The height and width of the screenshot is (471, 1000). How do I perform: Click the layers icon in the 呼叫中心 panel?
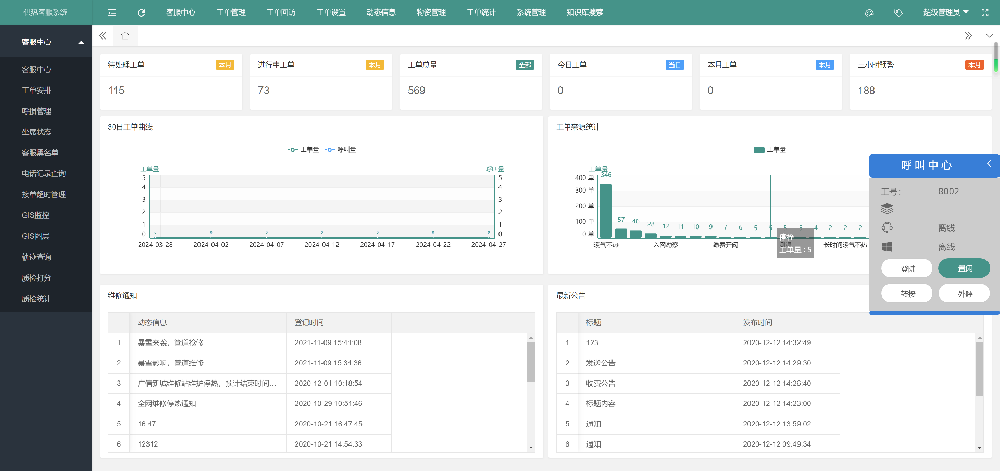point(886,208)
